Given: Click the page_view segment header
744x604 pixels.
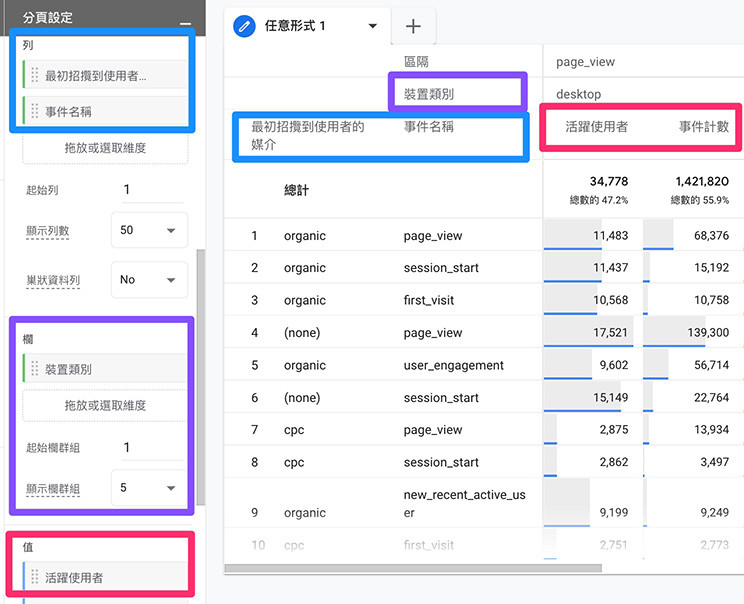Looking at the screenshot, I should [x=585, y=62].
